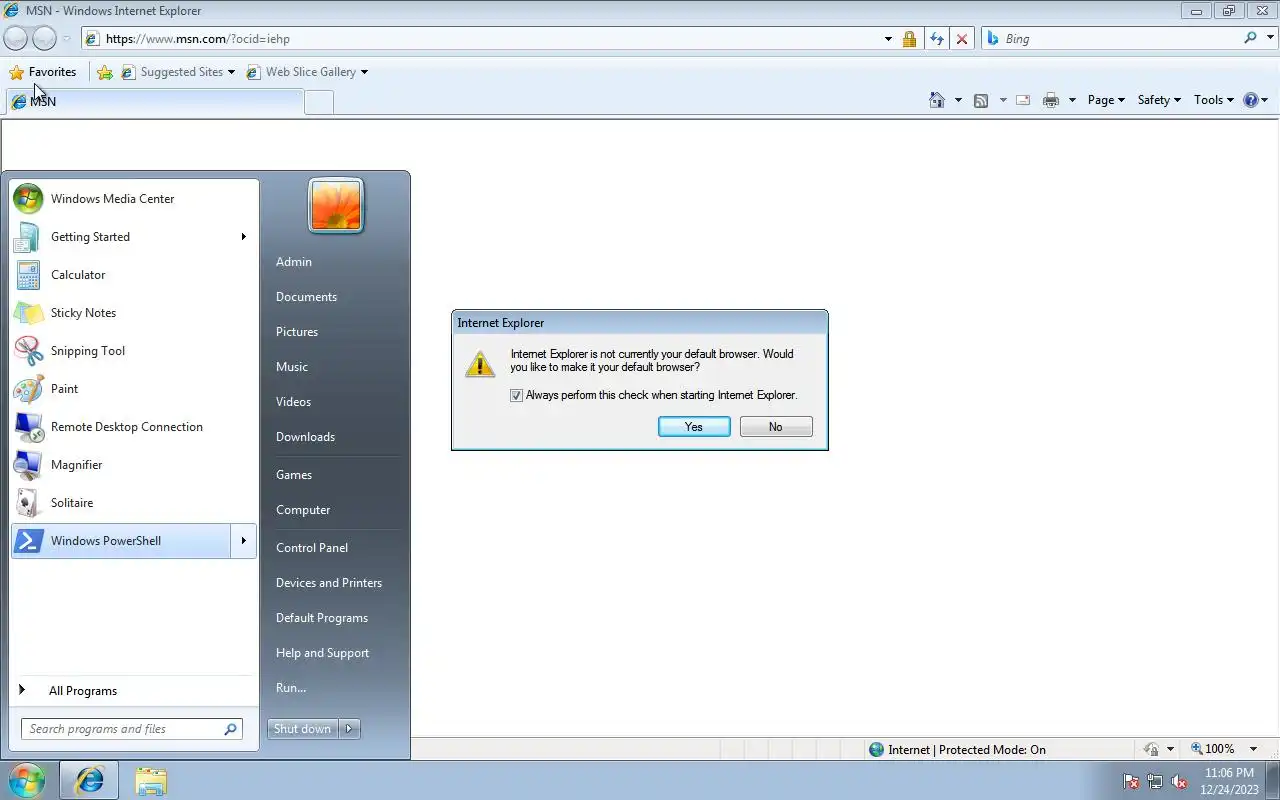This screenshot has height=800, width=1280.
Task: Open Paint from the Start menu
Action: point(134,389)
